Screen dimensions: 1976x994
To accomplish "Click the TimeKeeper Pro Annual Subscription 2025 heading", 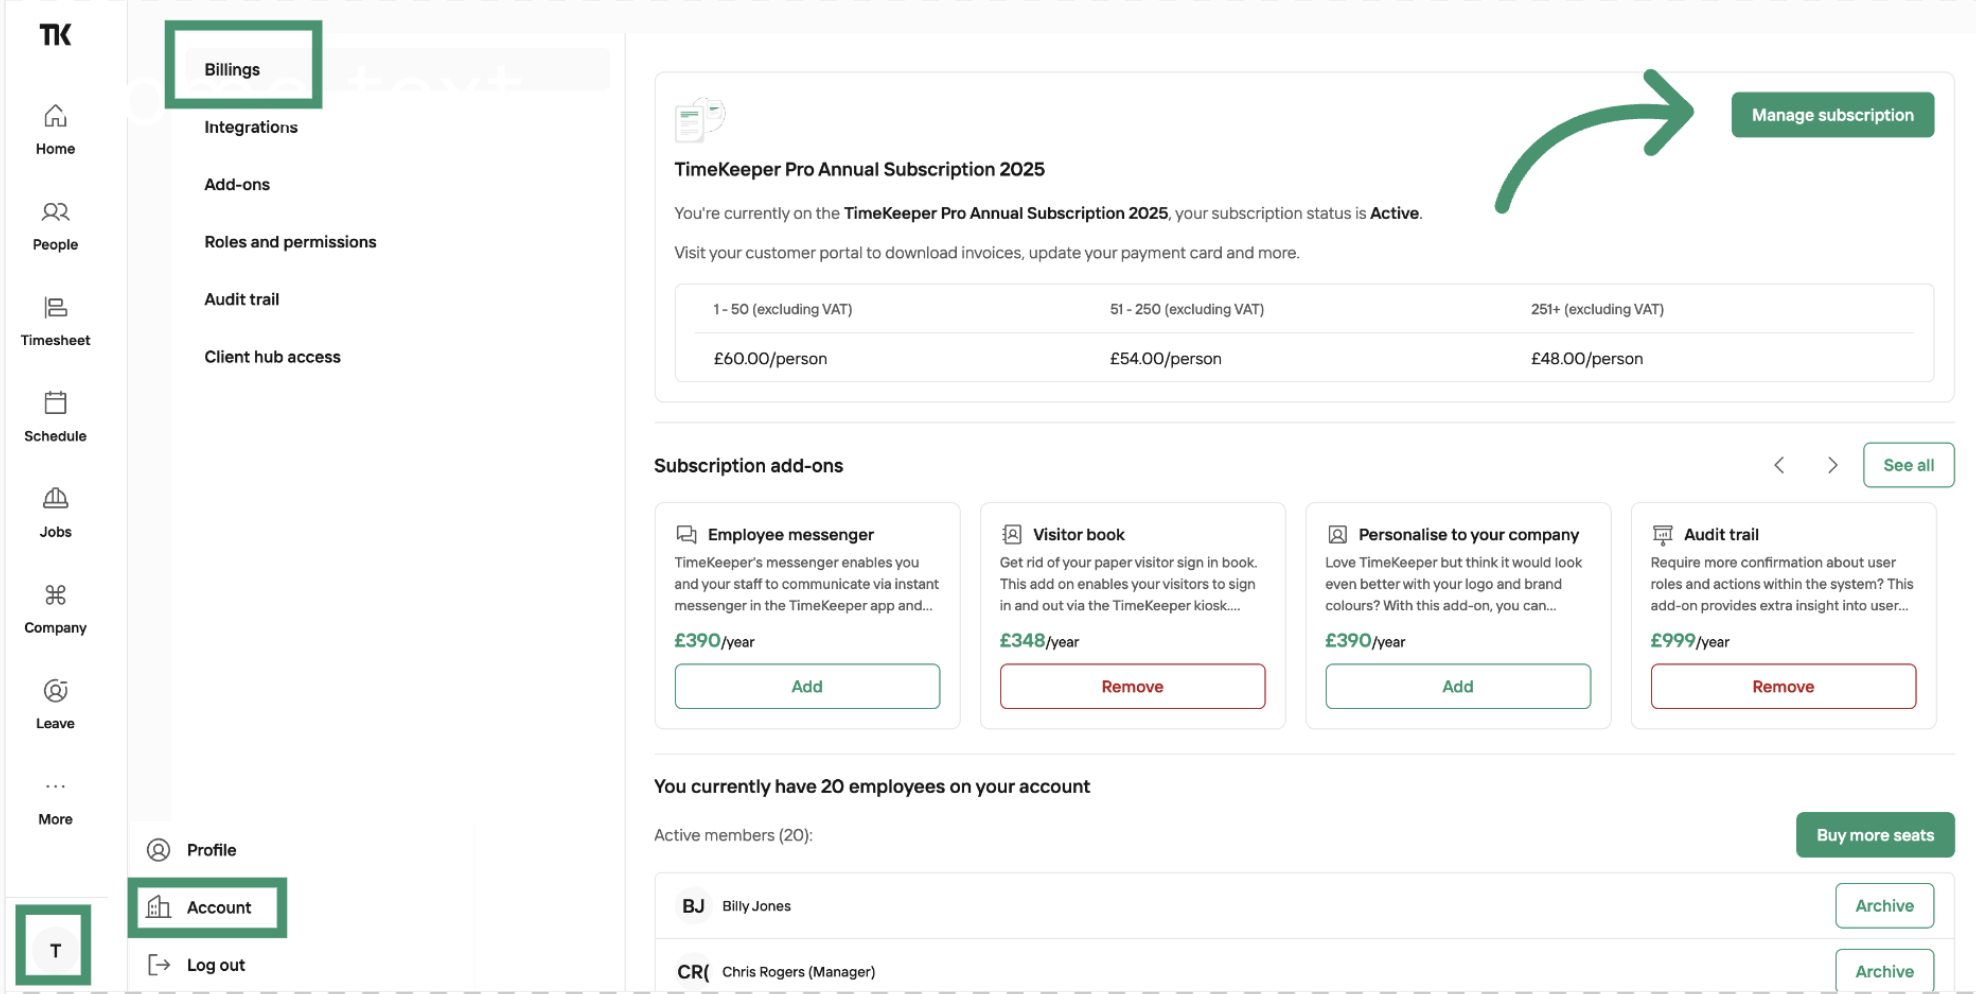I will pos(859,169).
